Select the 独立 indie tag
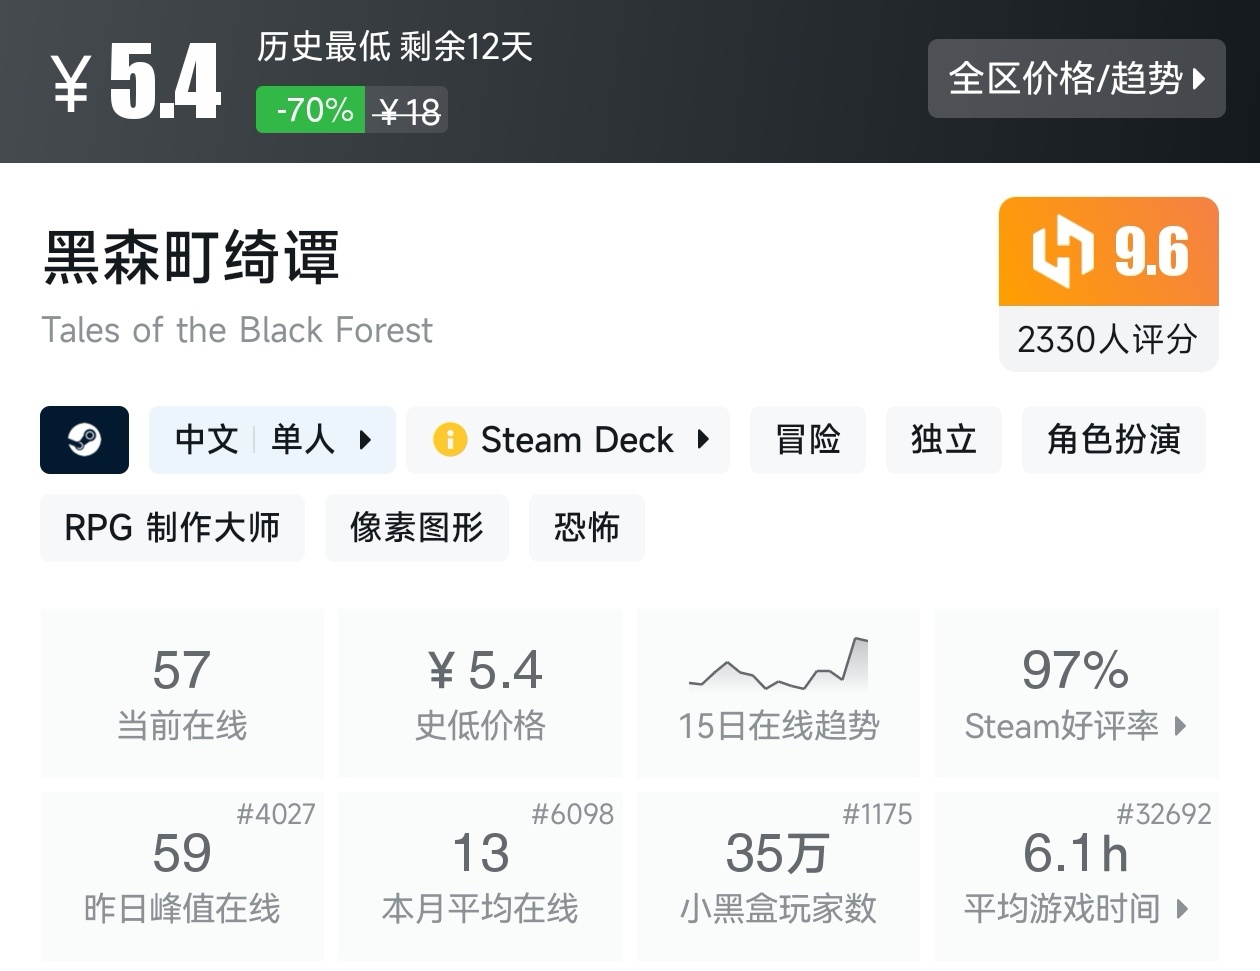Image resolution: width=1260 pixels, height=971 pixels. pyautogui.click(x=943, y=439)
